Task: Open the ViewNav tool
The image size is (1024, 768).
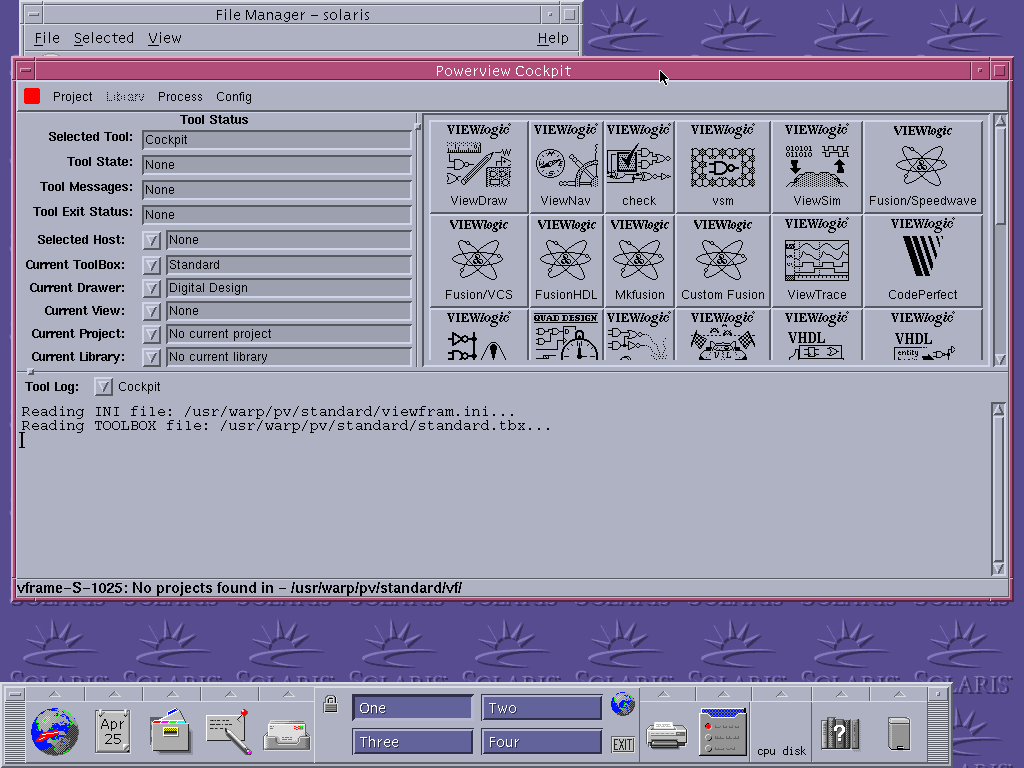Action: [x=566, y=166]
